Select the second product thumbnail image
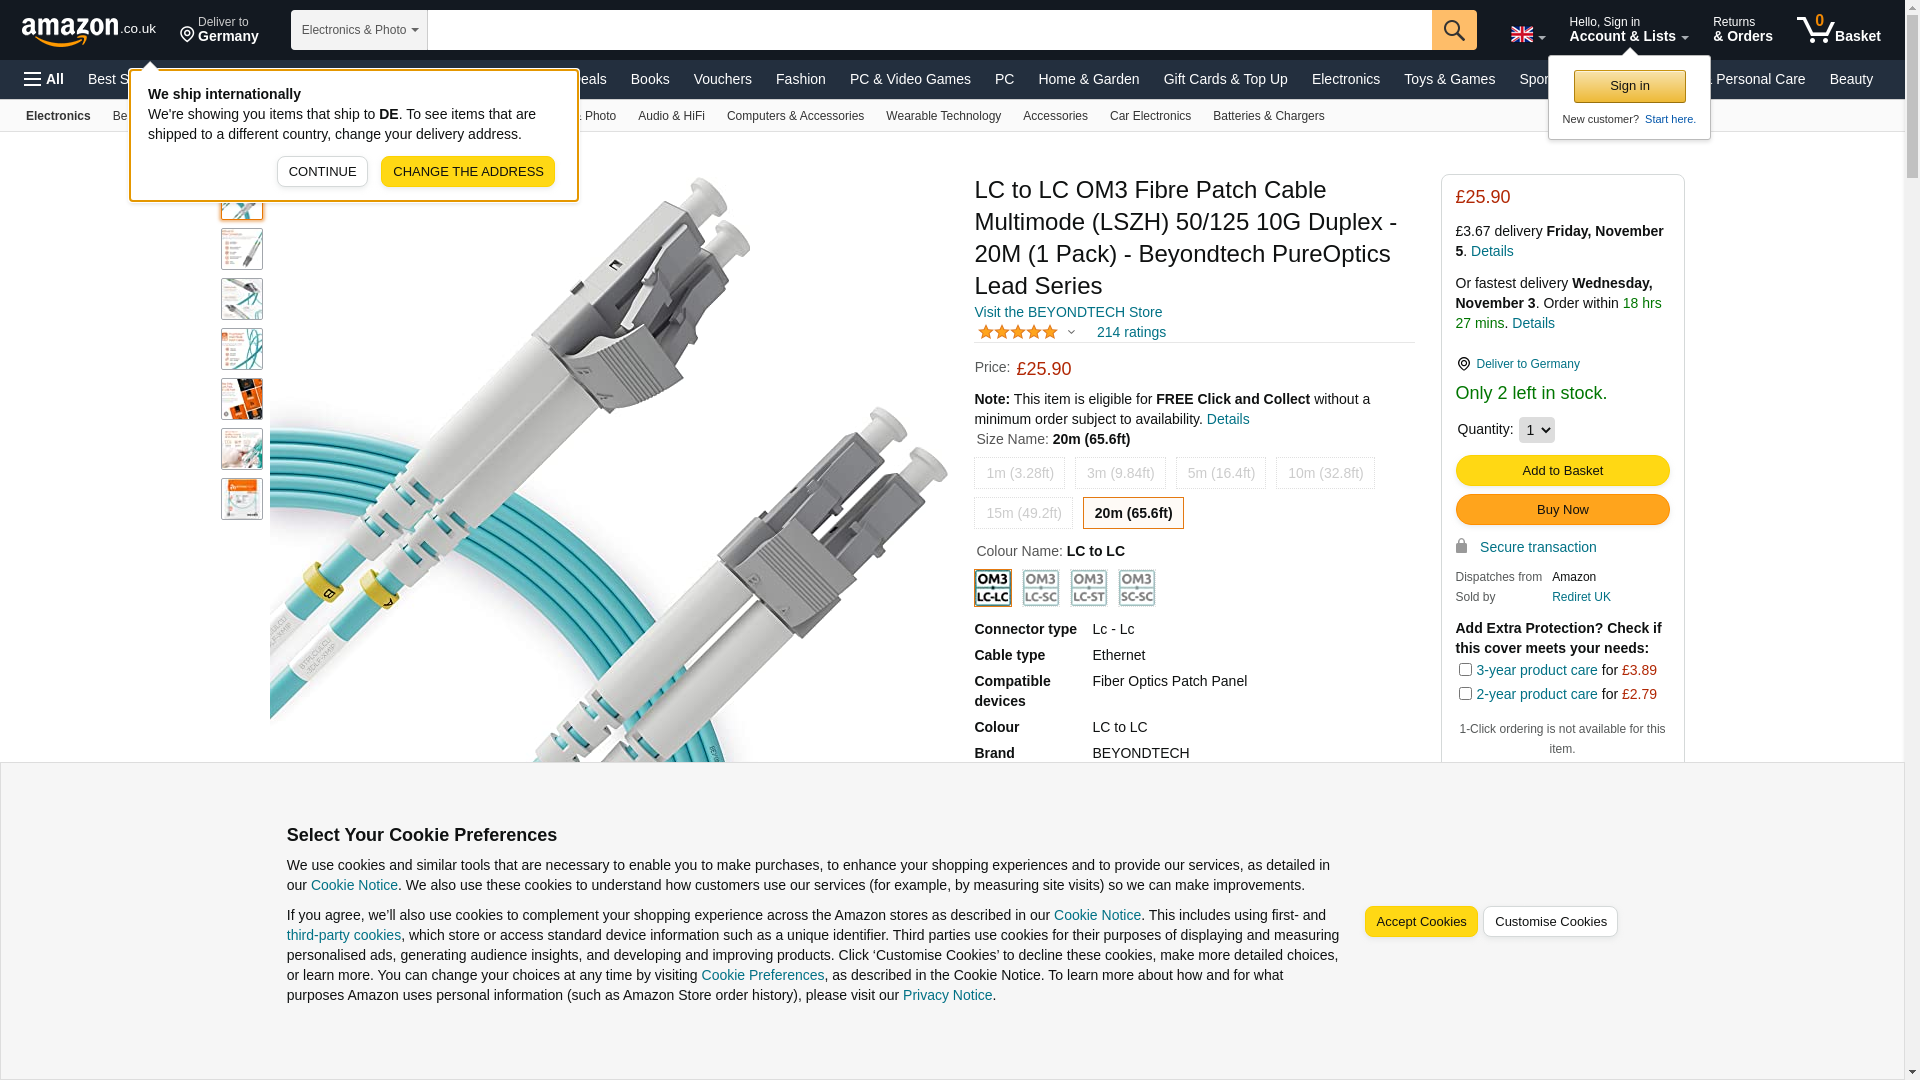The height and width of the screenshot is (1080, 1920). [x=242, y=249]
